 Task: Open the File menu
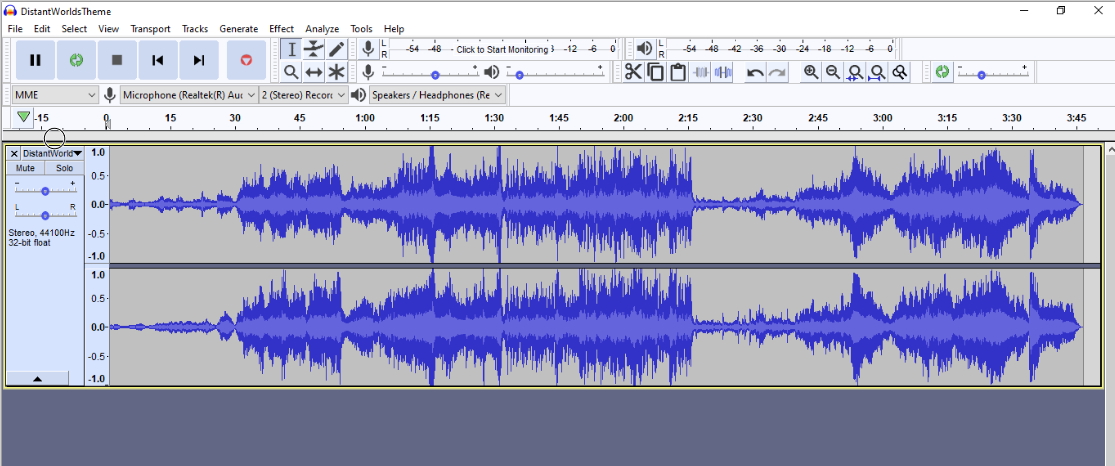pos(15,28)
